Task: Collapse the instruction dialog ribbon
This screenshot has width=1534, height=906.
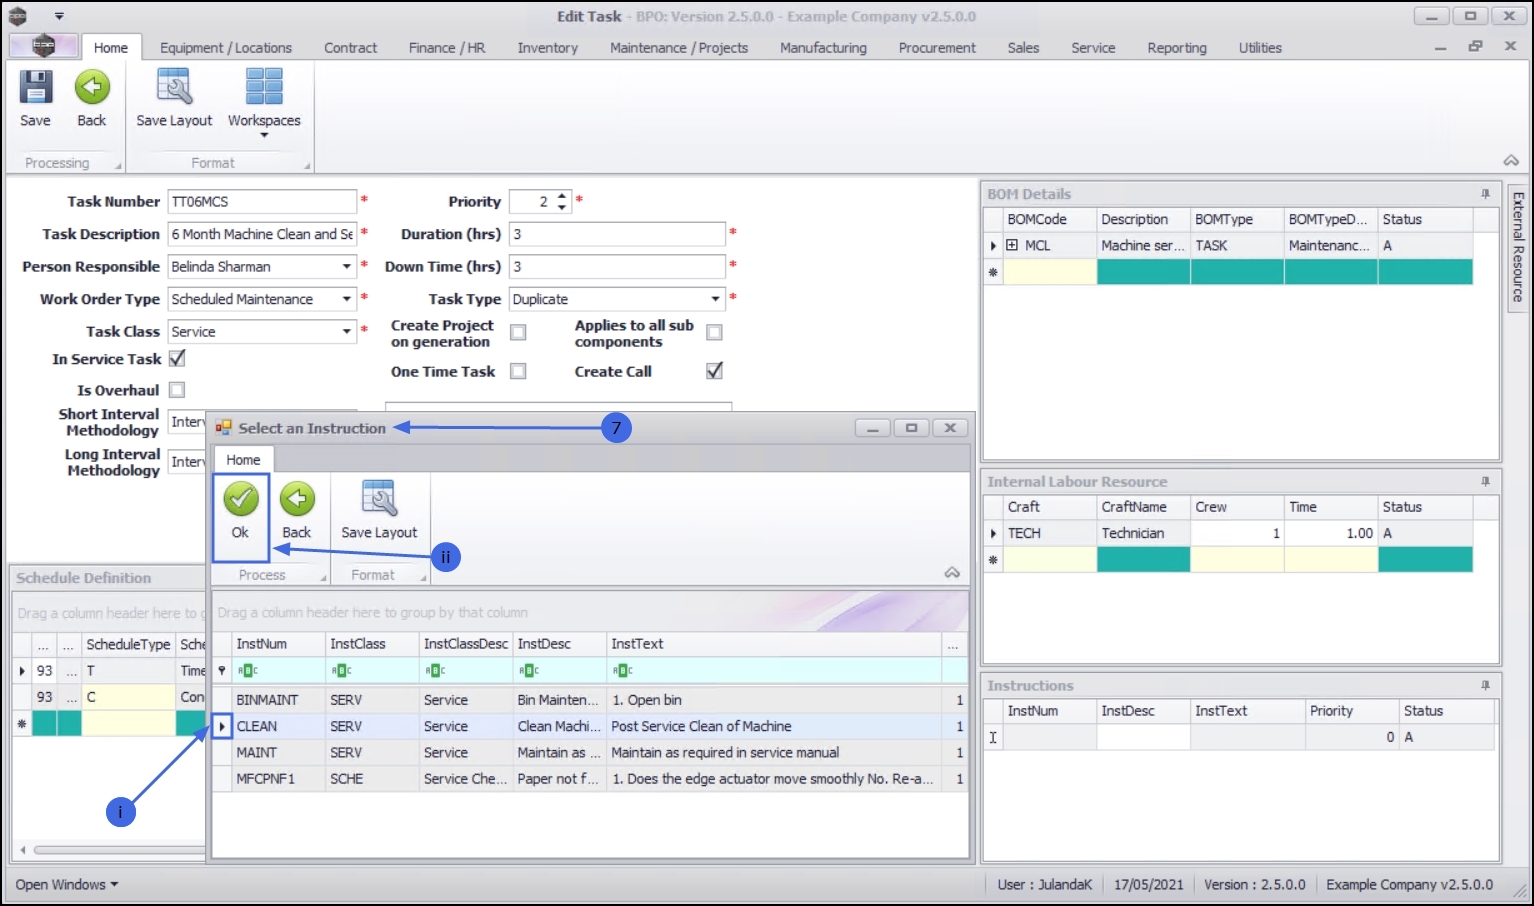Action: (x=952, y=573)
